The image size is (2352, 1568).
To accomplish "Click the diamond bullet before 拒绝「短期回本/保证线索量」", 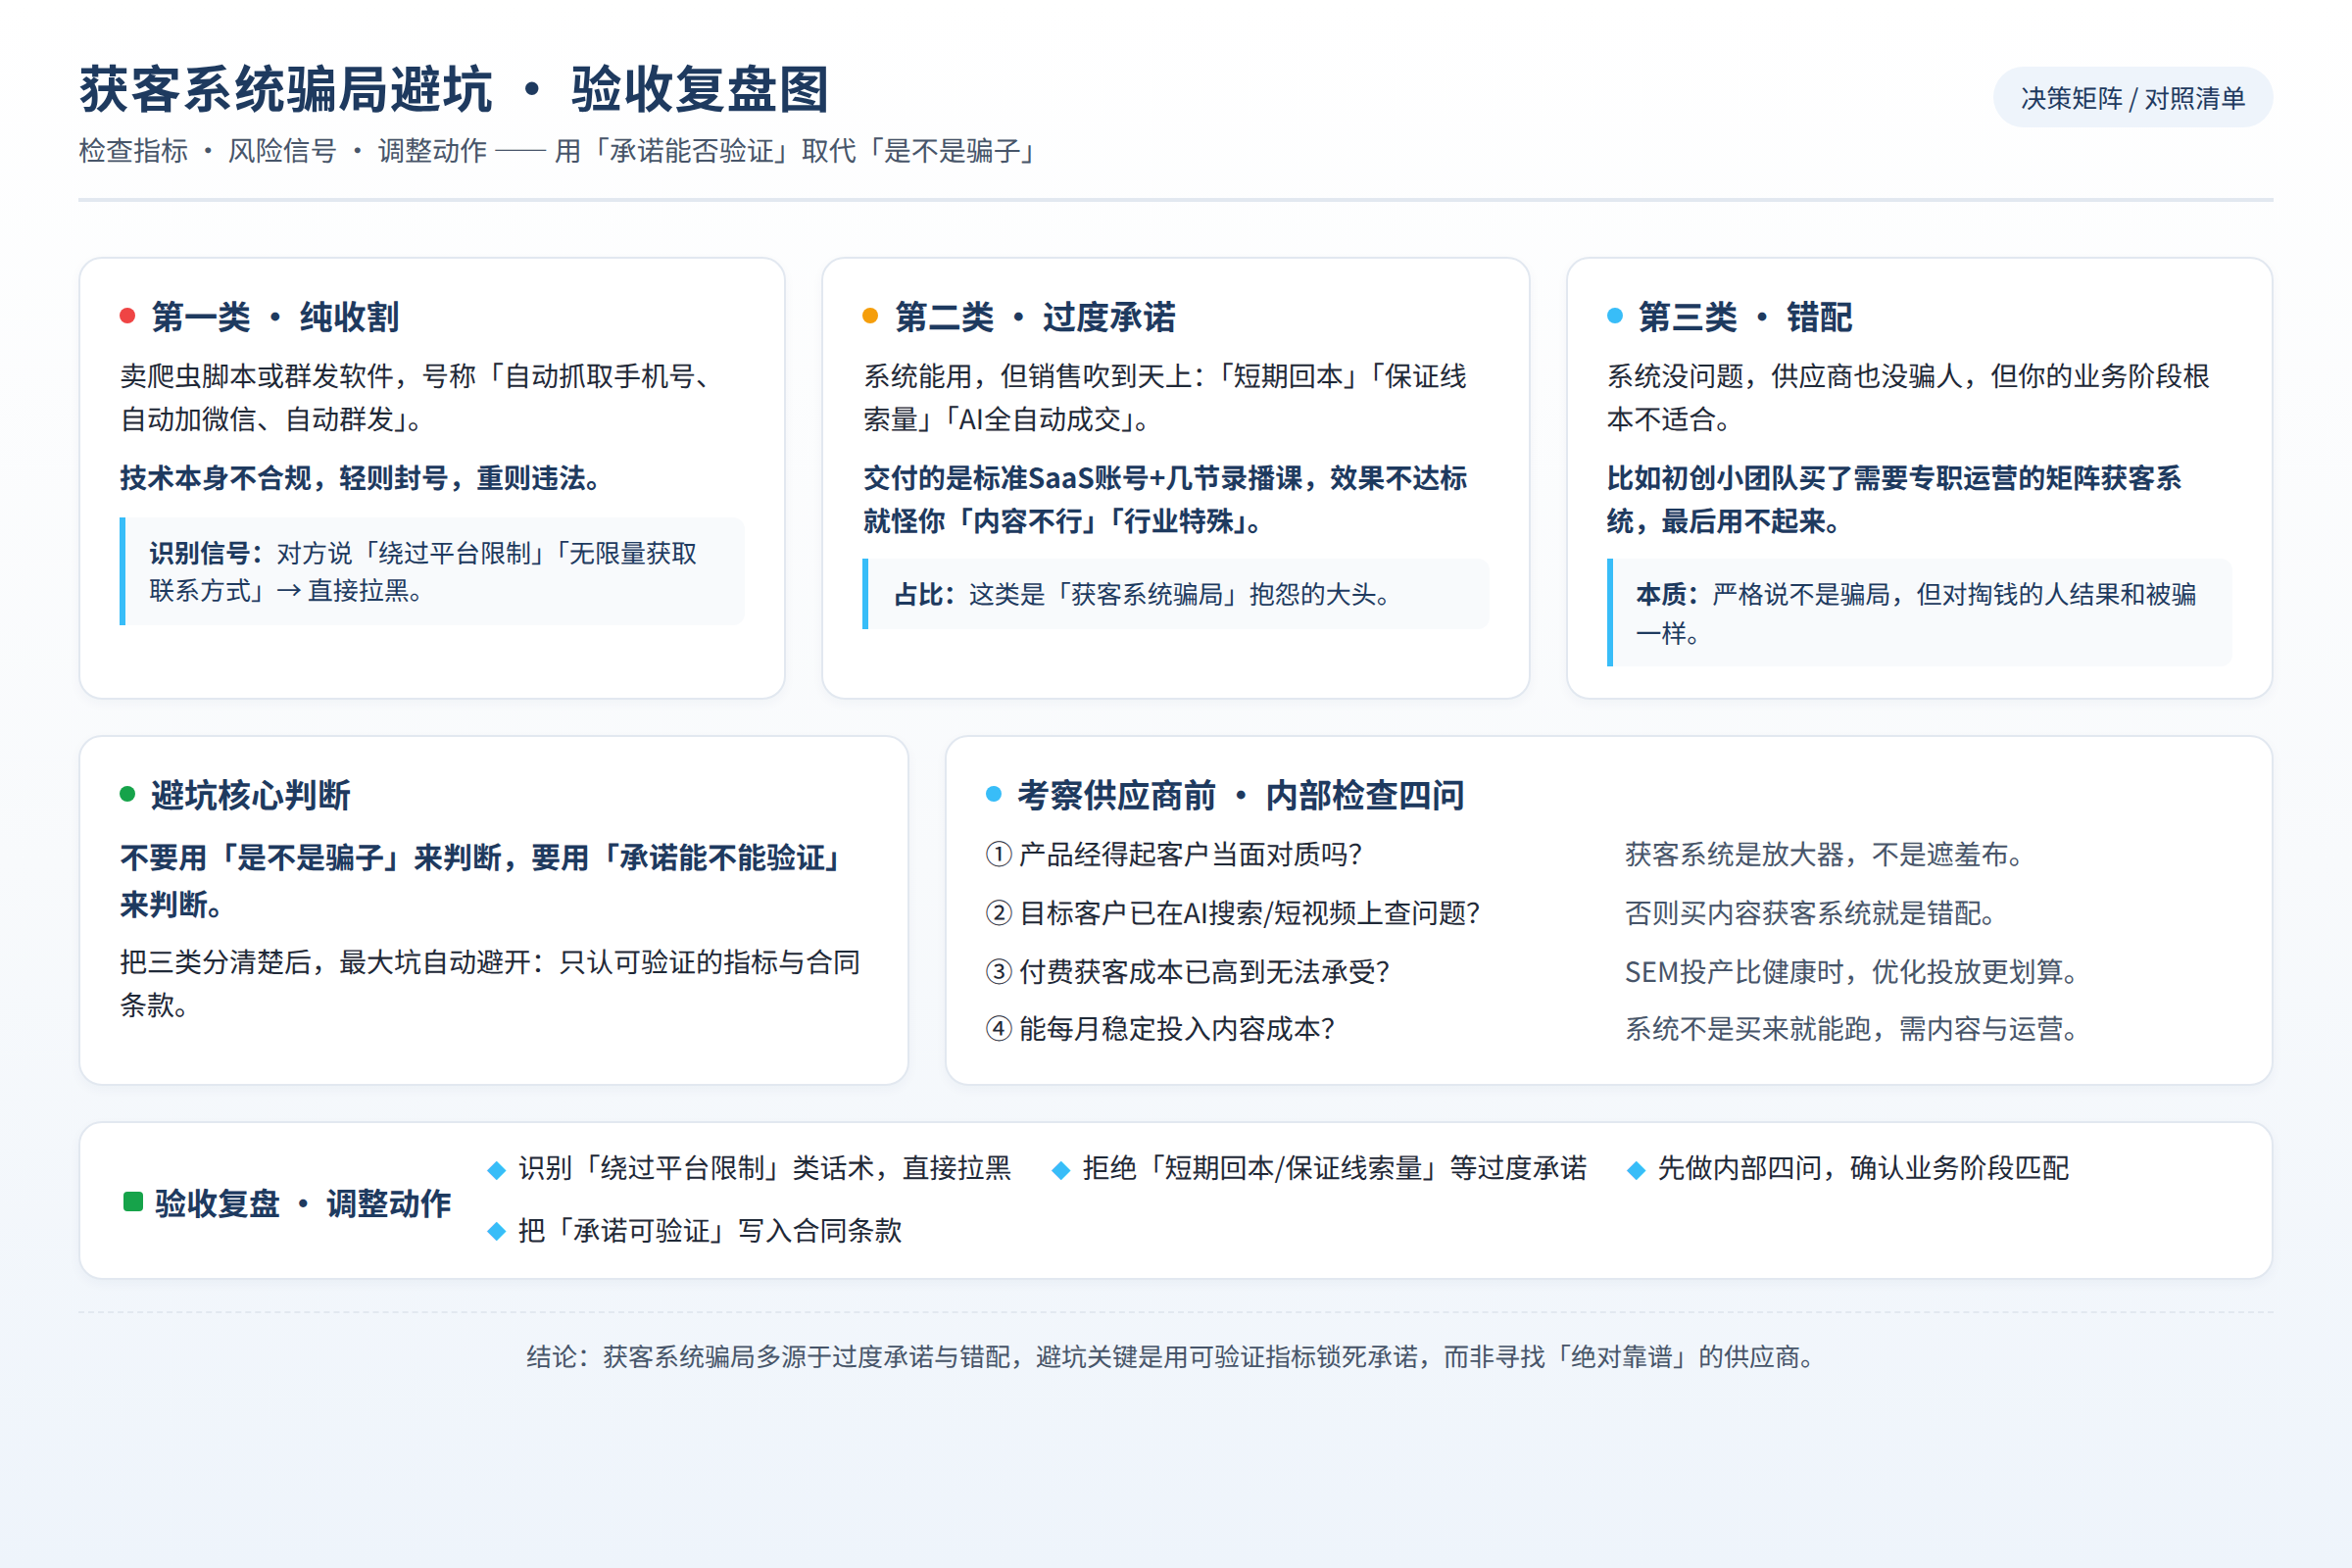I will pos(1061,1170).
